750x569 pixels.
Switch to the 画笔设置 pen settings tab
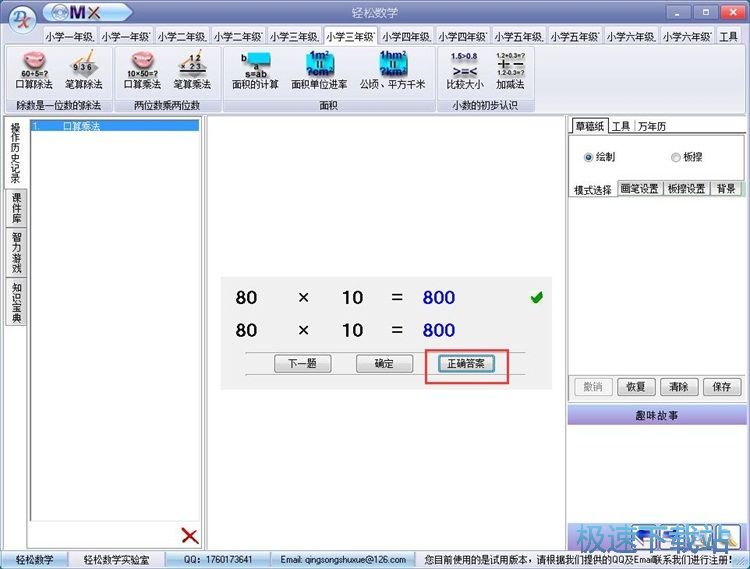point(639,189)
